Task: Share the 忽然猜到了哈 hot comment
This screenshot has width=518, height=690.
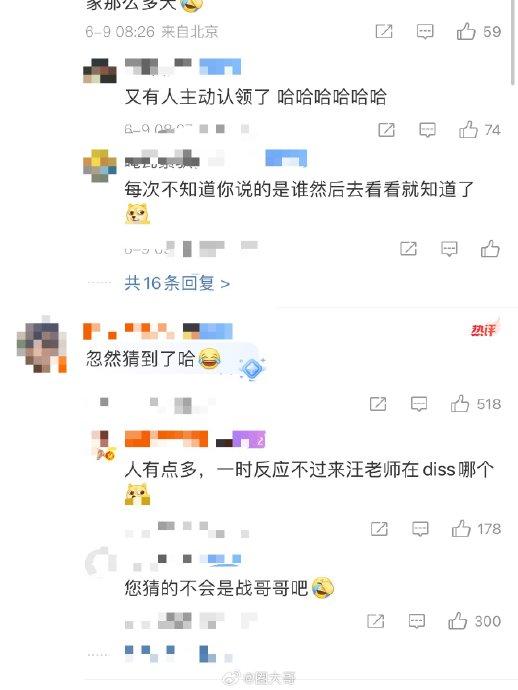Action: pyautogui.click(x=378, y=404)
